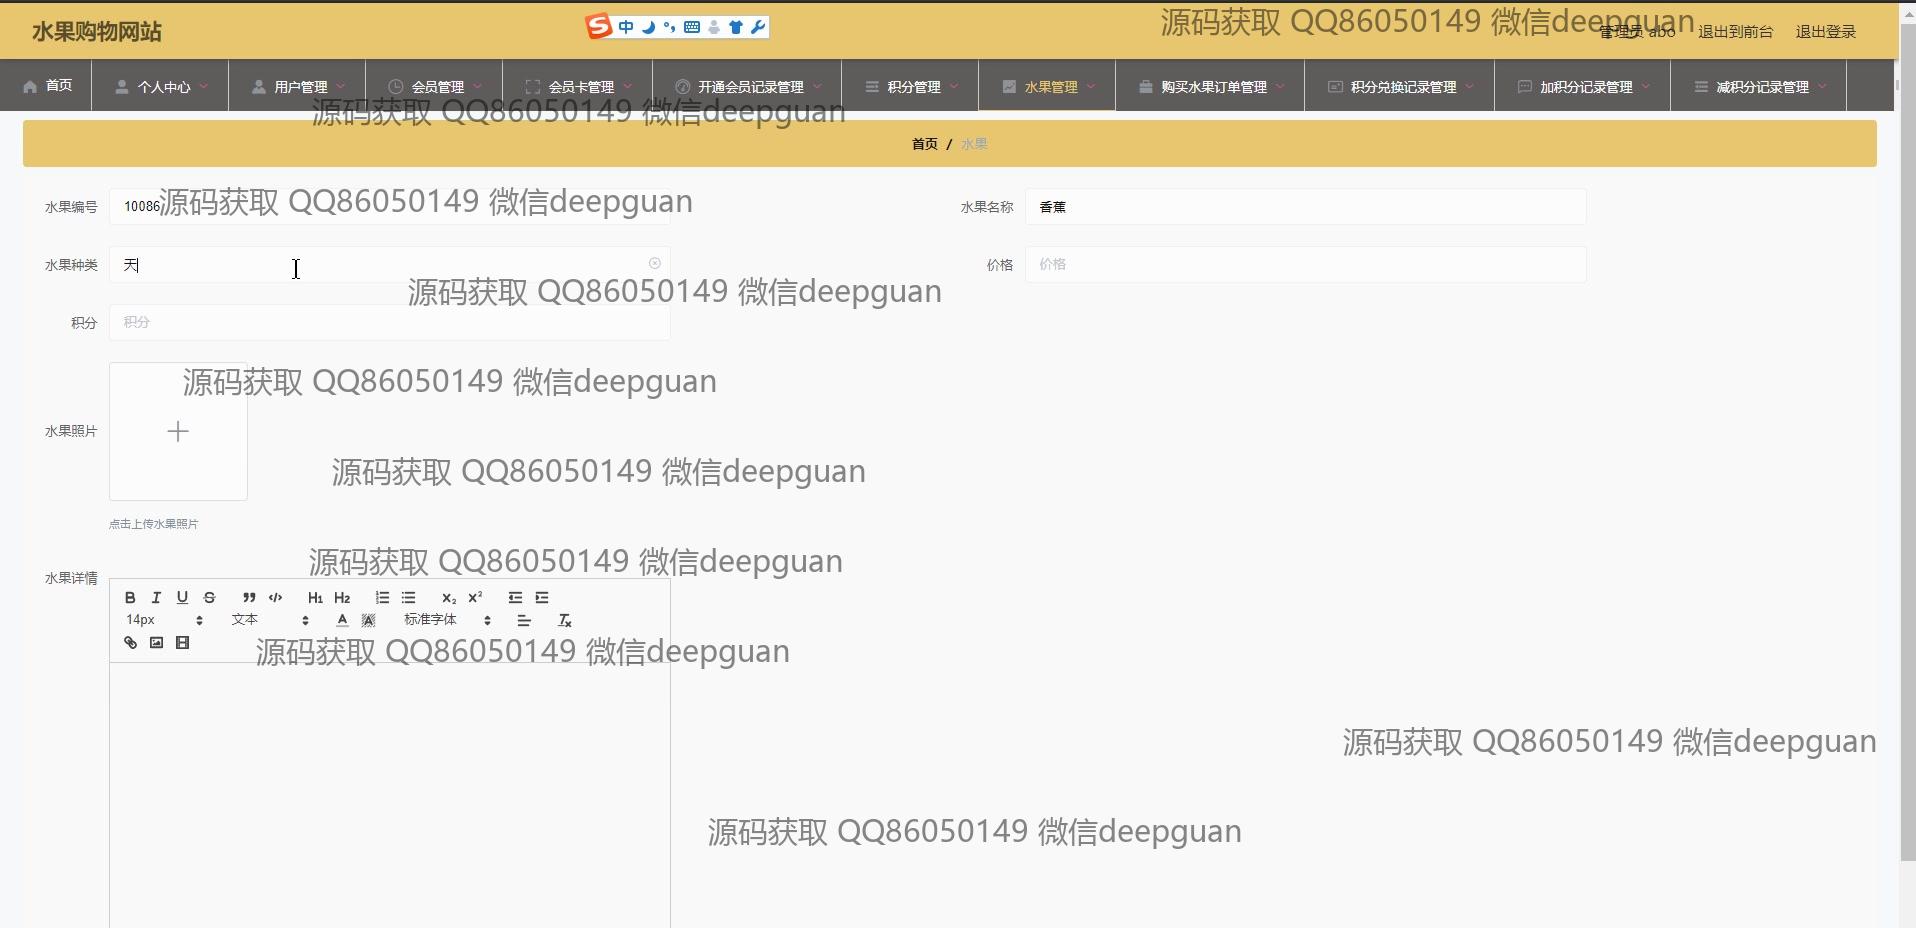The width and height of the screenshot is (1916, 928).
Task: Click the 退出登录 link
Action: [x=1825, y=32]
